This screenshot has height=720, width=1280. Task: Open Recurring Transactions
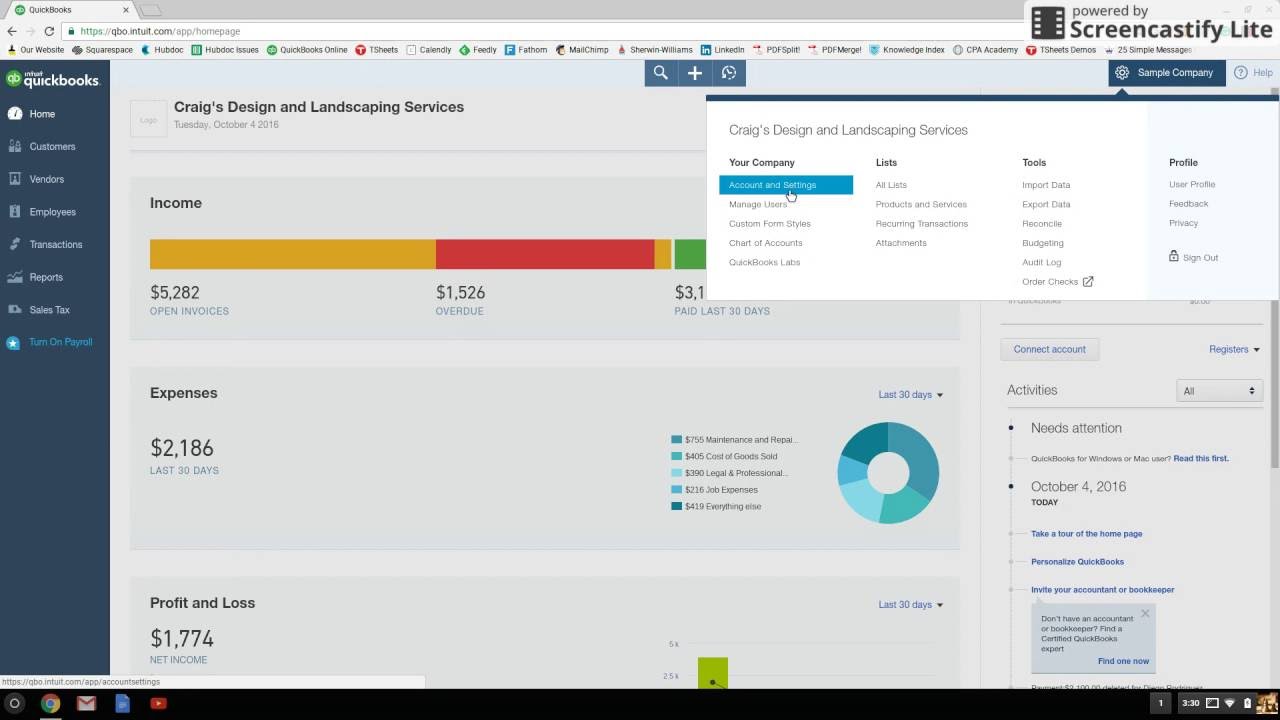click(922, 224)
